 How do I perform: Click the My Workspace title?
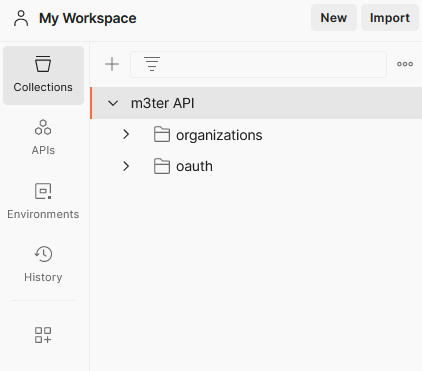click(88, 18)
